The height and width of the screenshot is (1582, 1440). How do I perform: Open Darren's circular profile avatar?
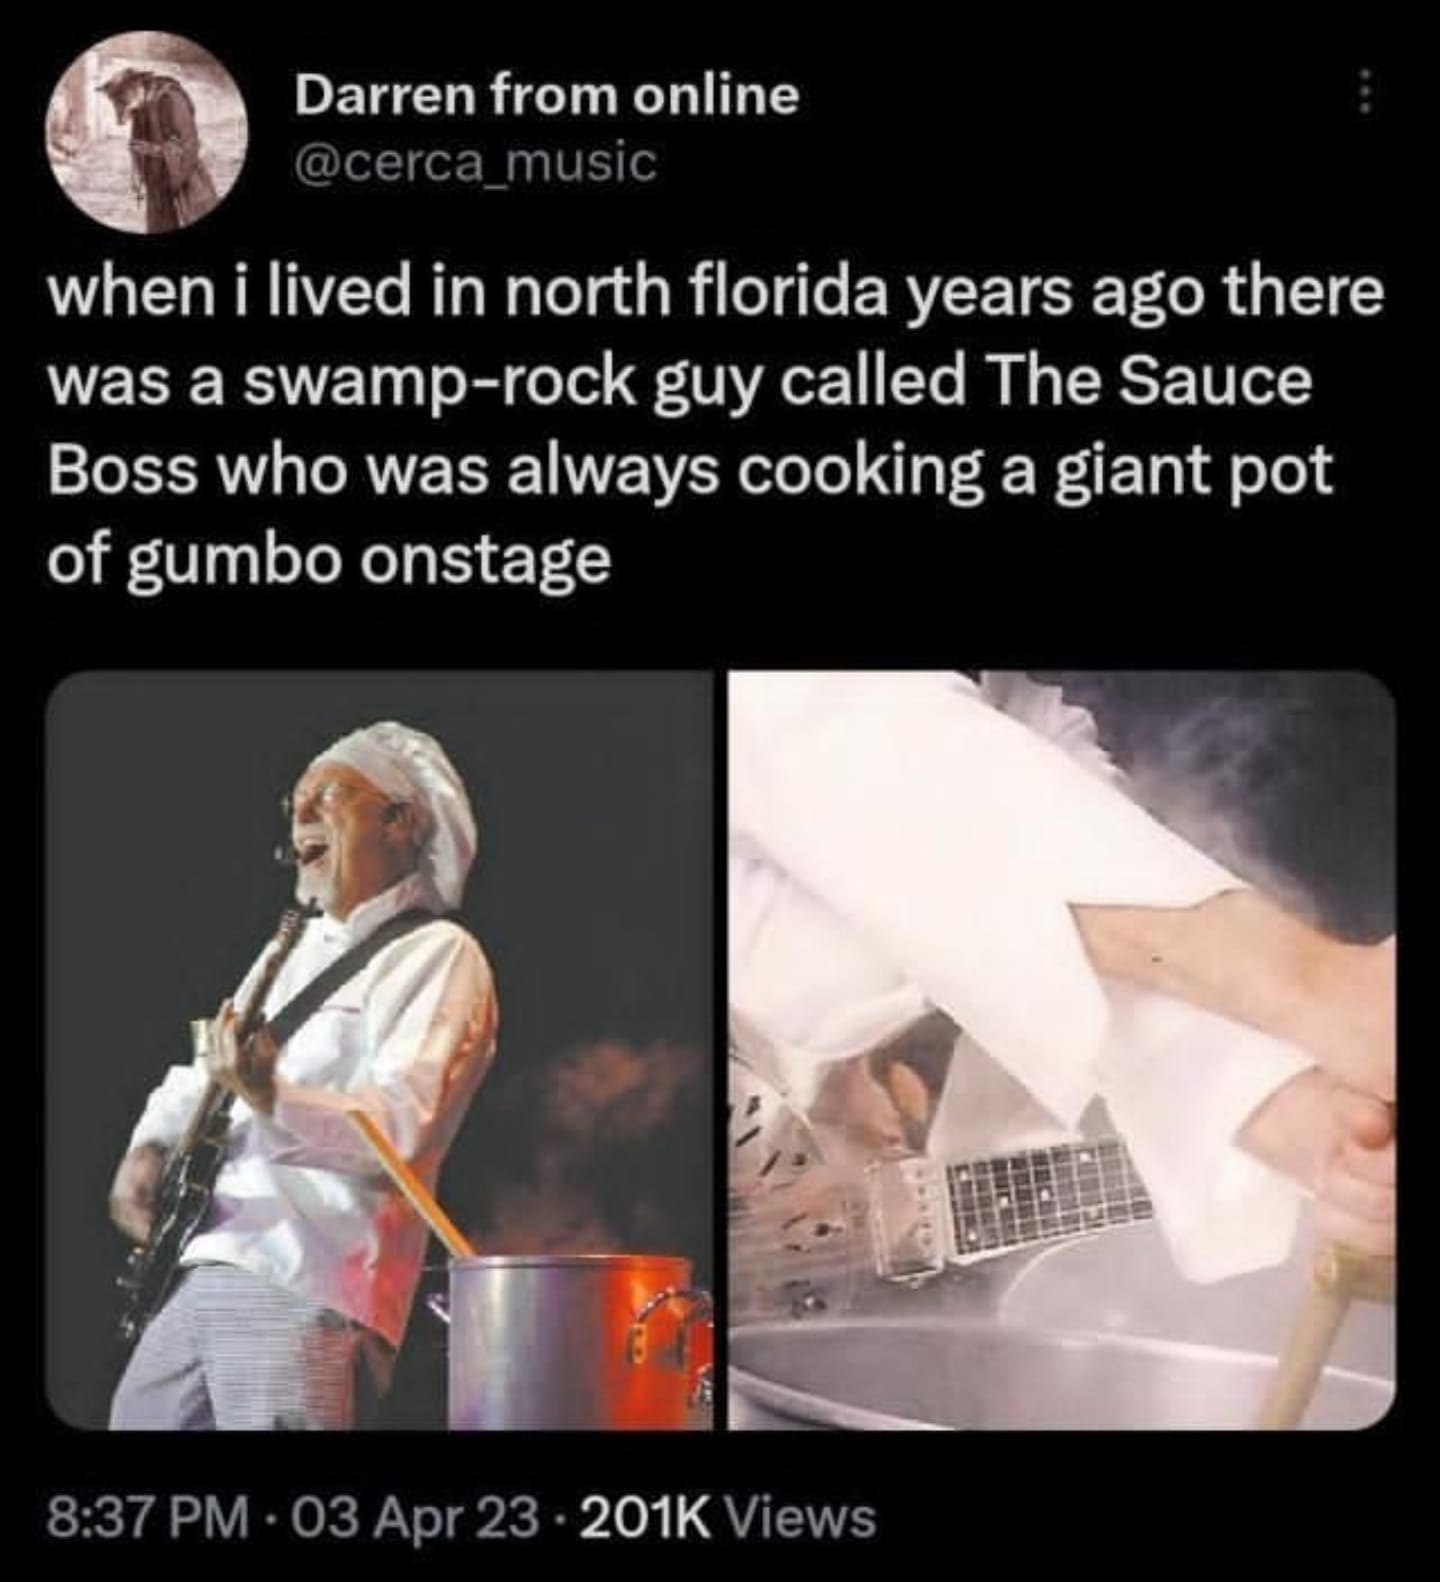point(151,130)
